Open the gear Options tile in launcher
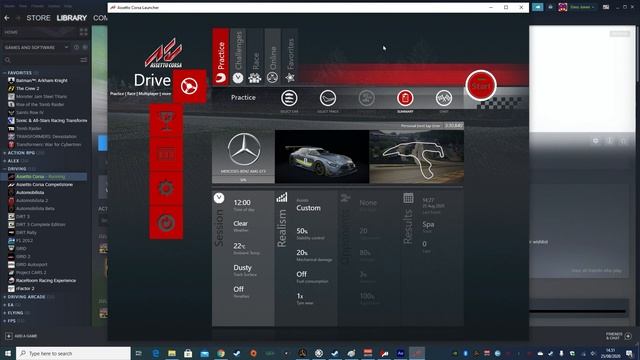The height and width of the screenshot is (360, 640). (x=166, y=189)
